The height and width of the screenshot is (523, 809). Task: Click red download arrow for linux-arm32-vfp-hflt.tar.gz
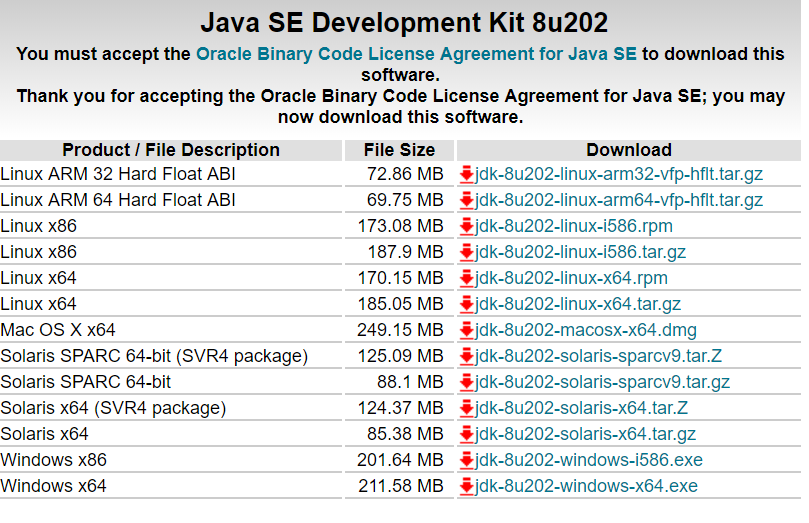[x=466, y=175]
